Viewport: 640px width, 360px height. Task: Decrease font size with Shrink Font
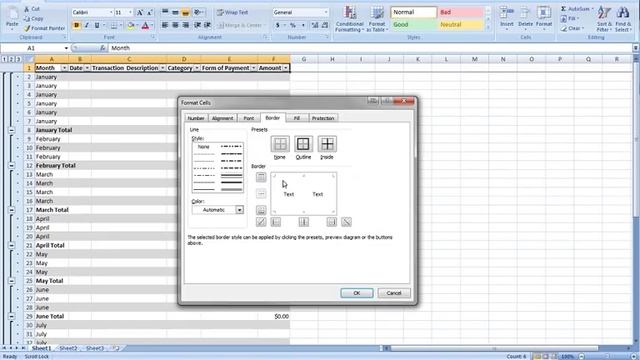pos(149,13)
